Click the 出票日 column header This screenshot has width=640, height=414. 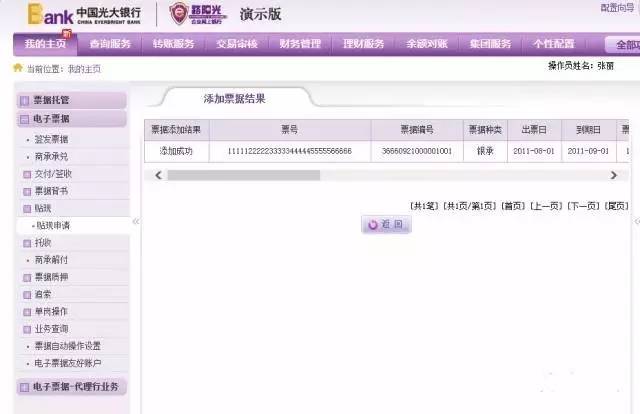534,130
